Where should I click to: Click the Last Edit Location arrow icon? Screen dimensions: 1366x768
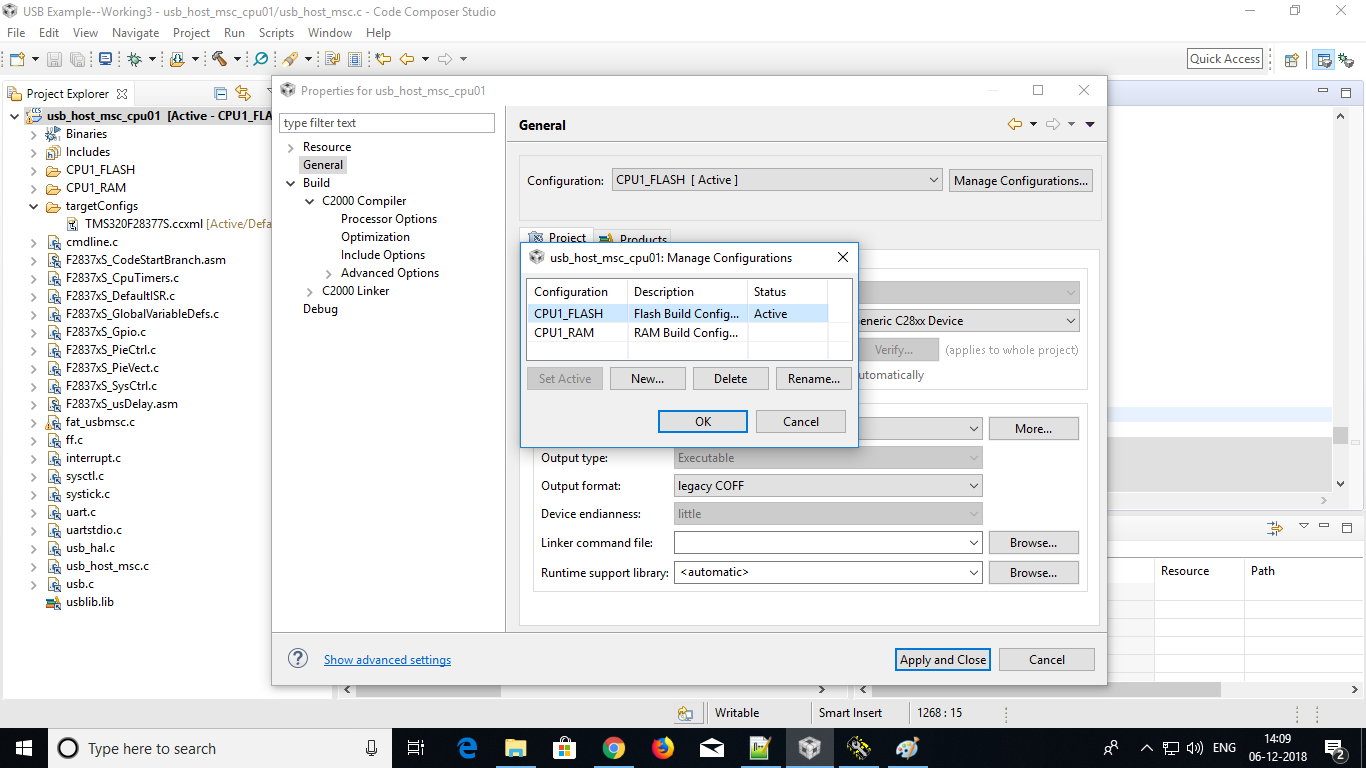tap(383, 59)
